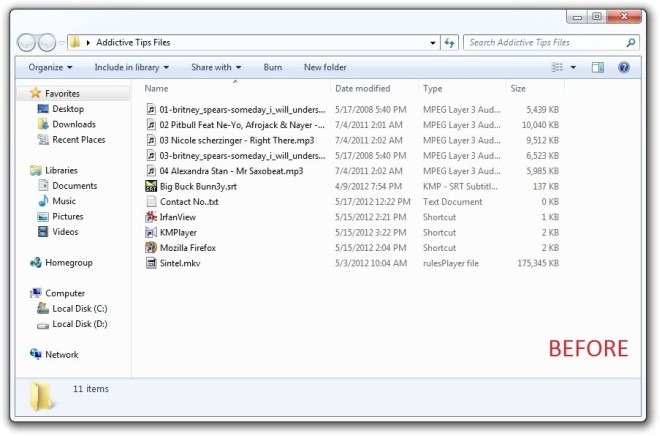Click the folder icon in address bar
The image size is (660, 436).
[75, 42]
